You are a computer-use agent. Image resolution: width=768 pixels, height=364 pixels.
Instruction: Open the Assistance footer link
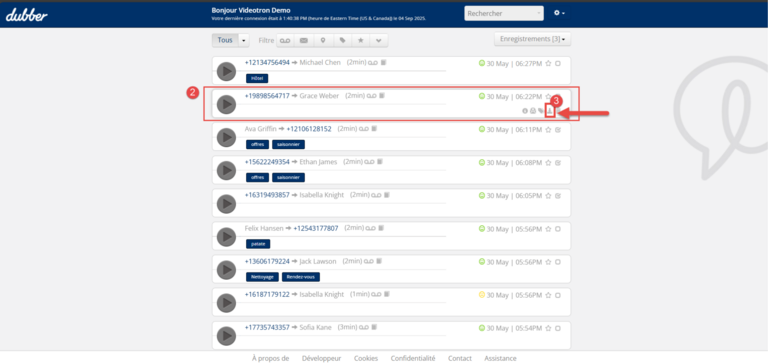coord(501,359)
